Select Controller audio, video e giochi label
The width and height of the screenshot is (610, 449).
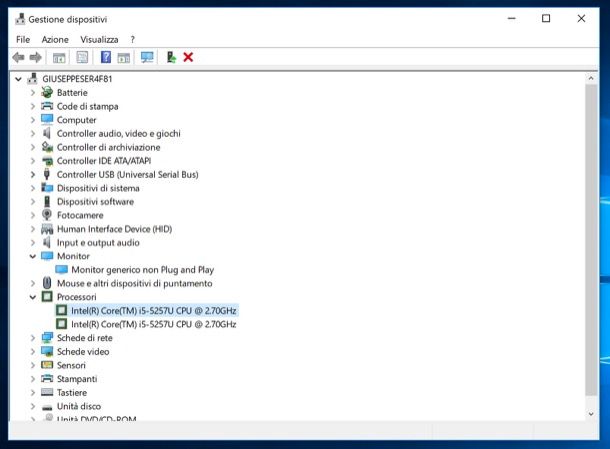click(x=119, y=133)
